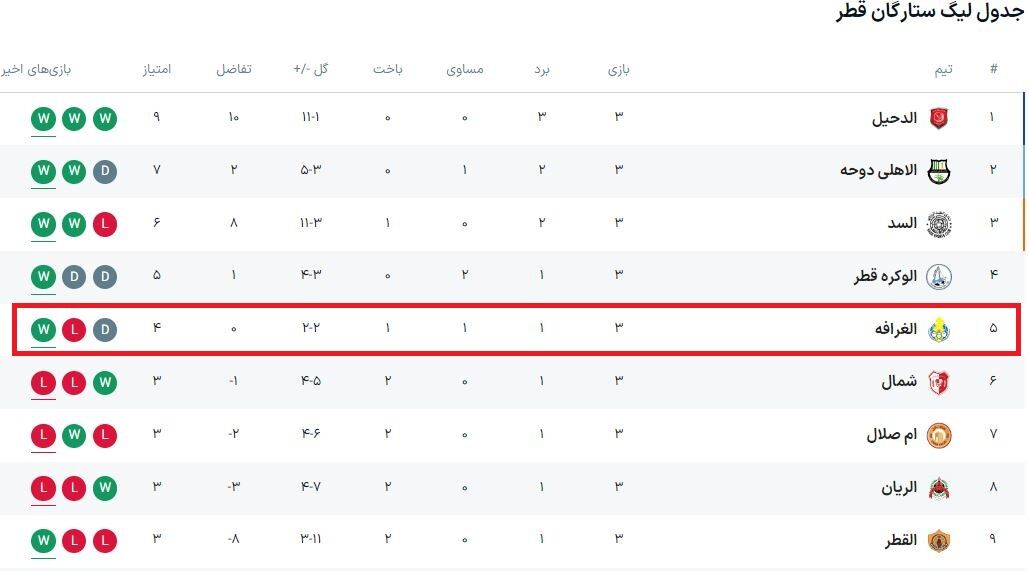Click the red L result in الغرافه row
Viewport: 1029px width, 571px height.
[x=74, y=328]
